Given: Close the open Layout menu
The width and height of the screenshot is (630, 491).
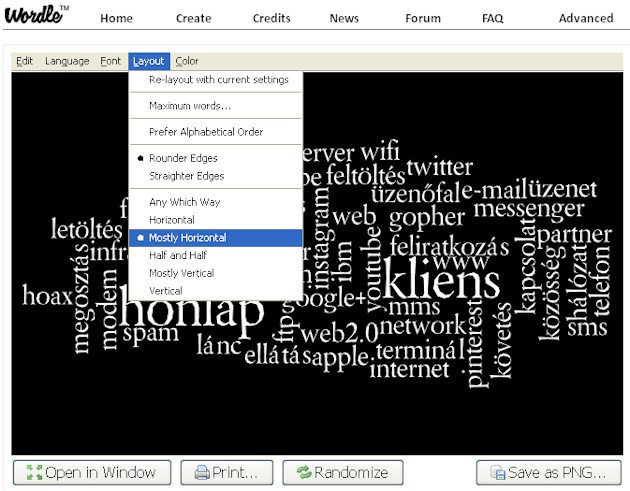Looking at the screenshot, I should coord(149,61).
